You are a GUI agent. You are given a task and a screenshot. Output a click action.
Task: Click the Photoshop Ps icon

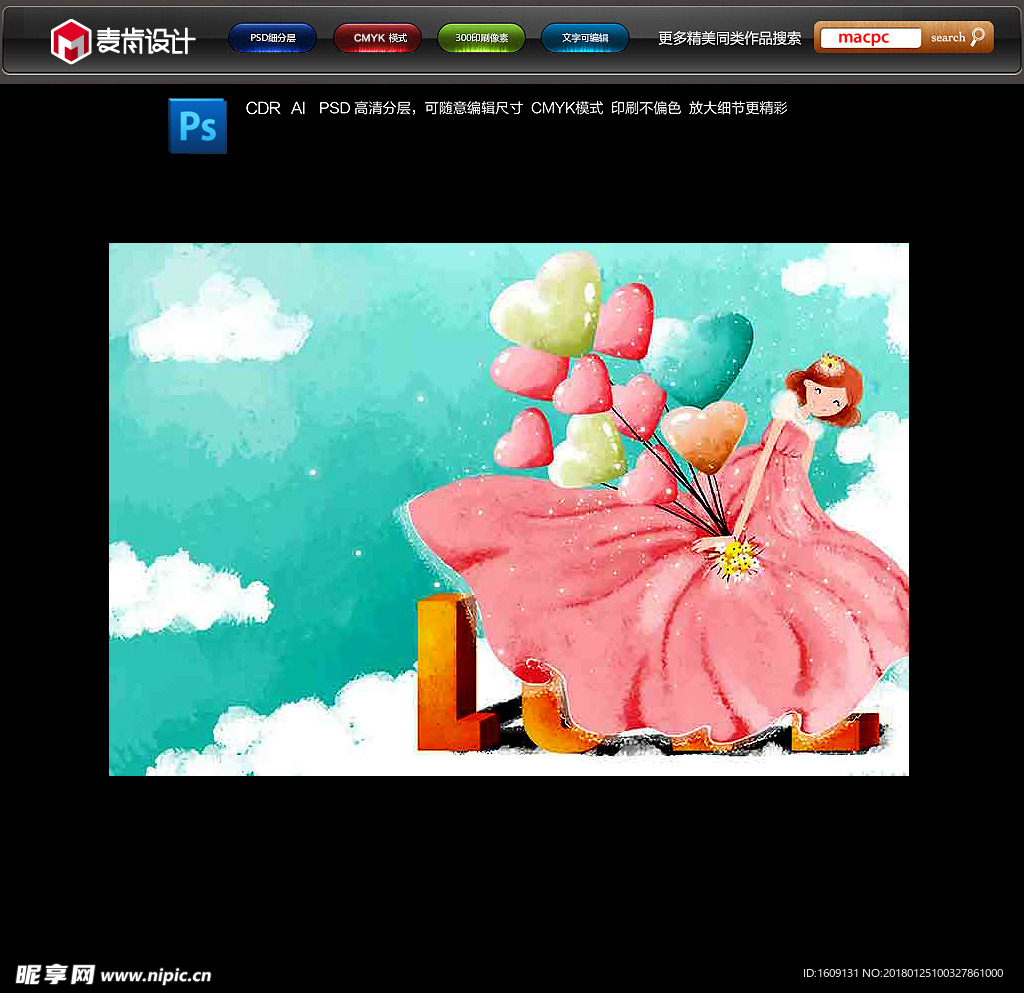point(197,126)
